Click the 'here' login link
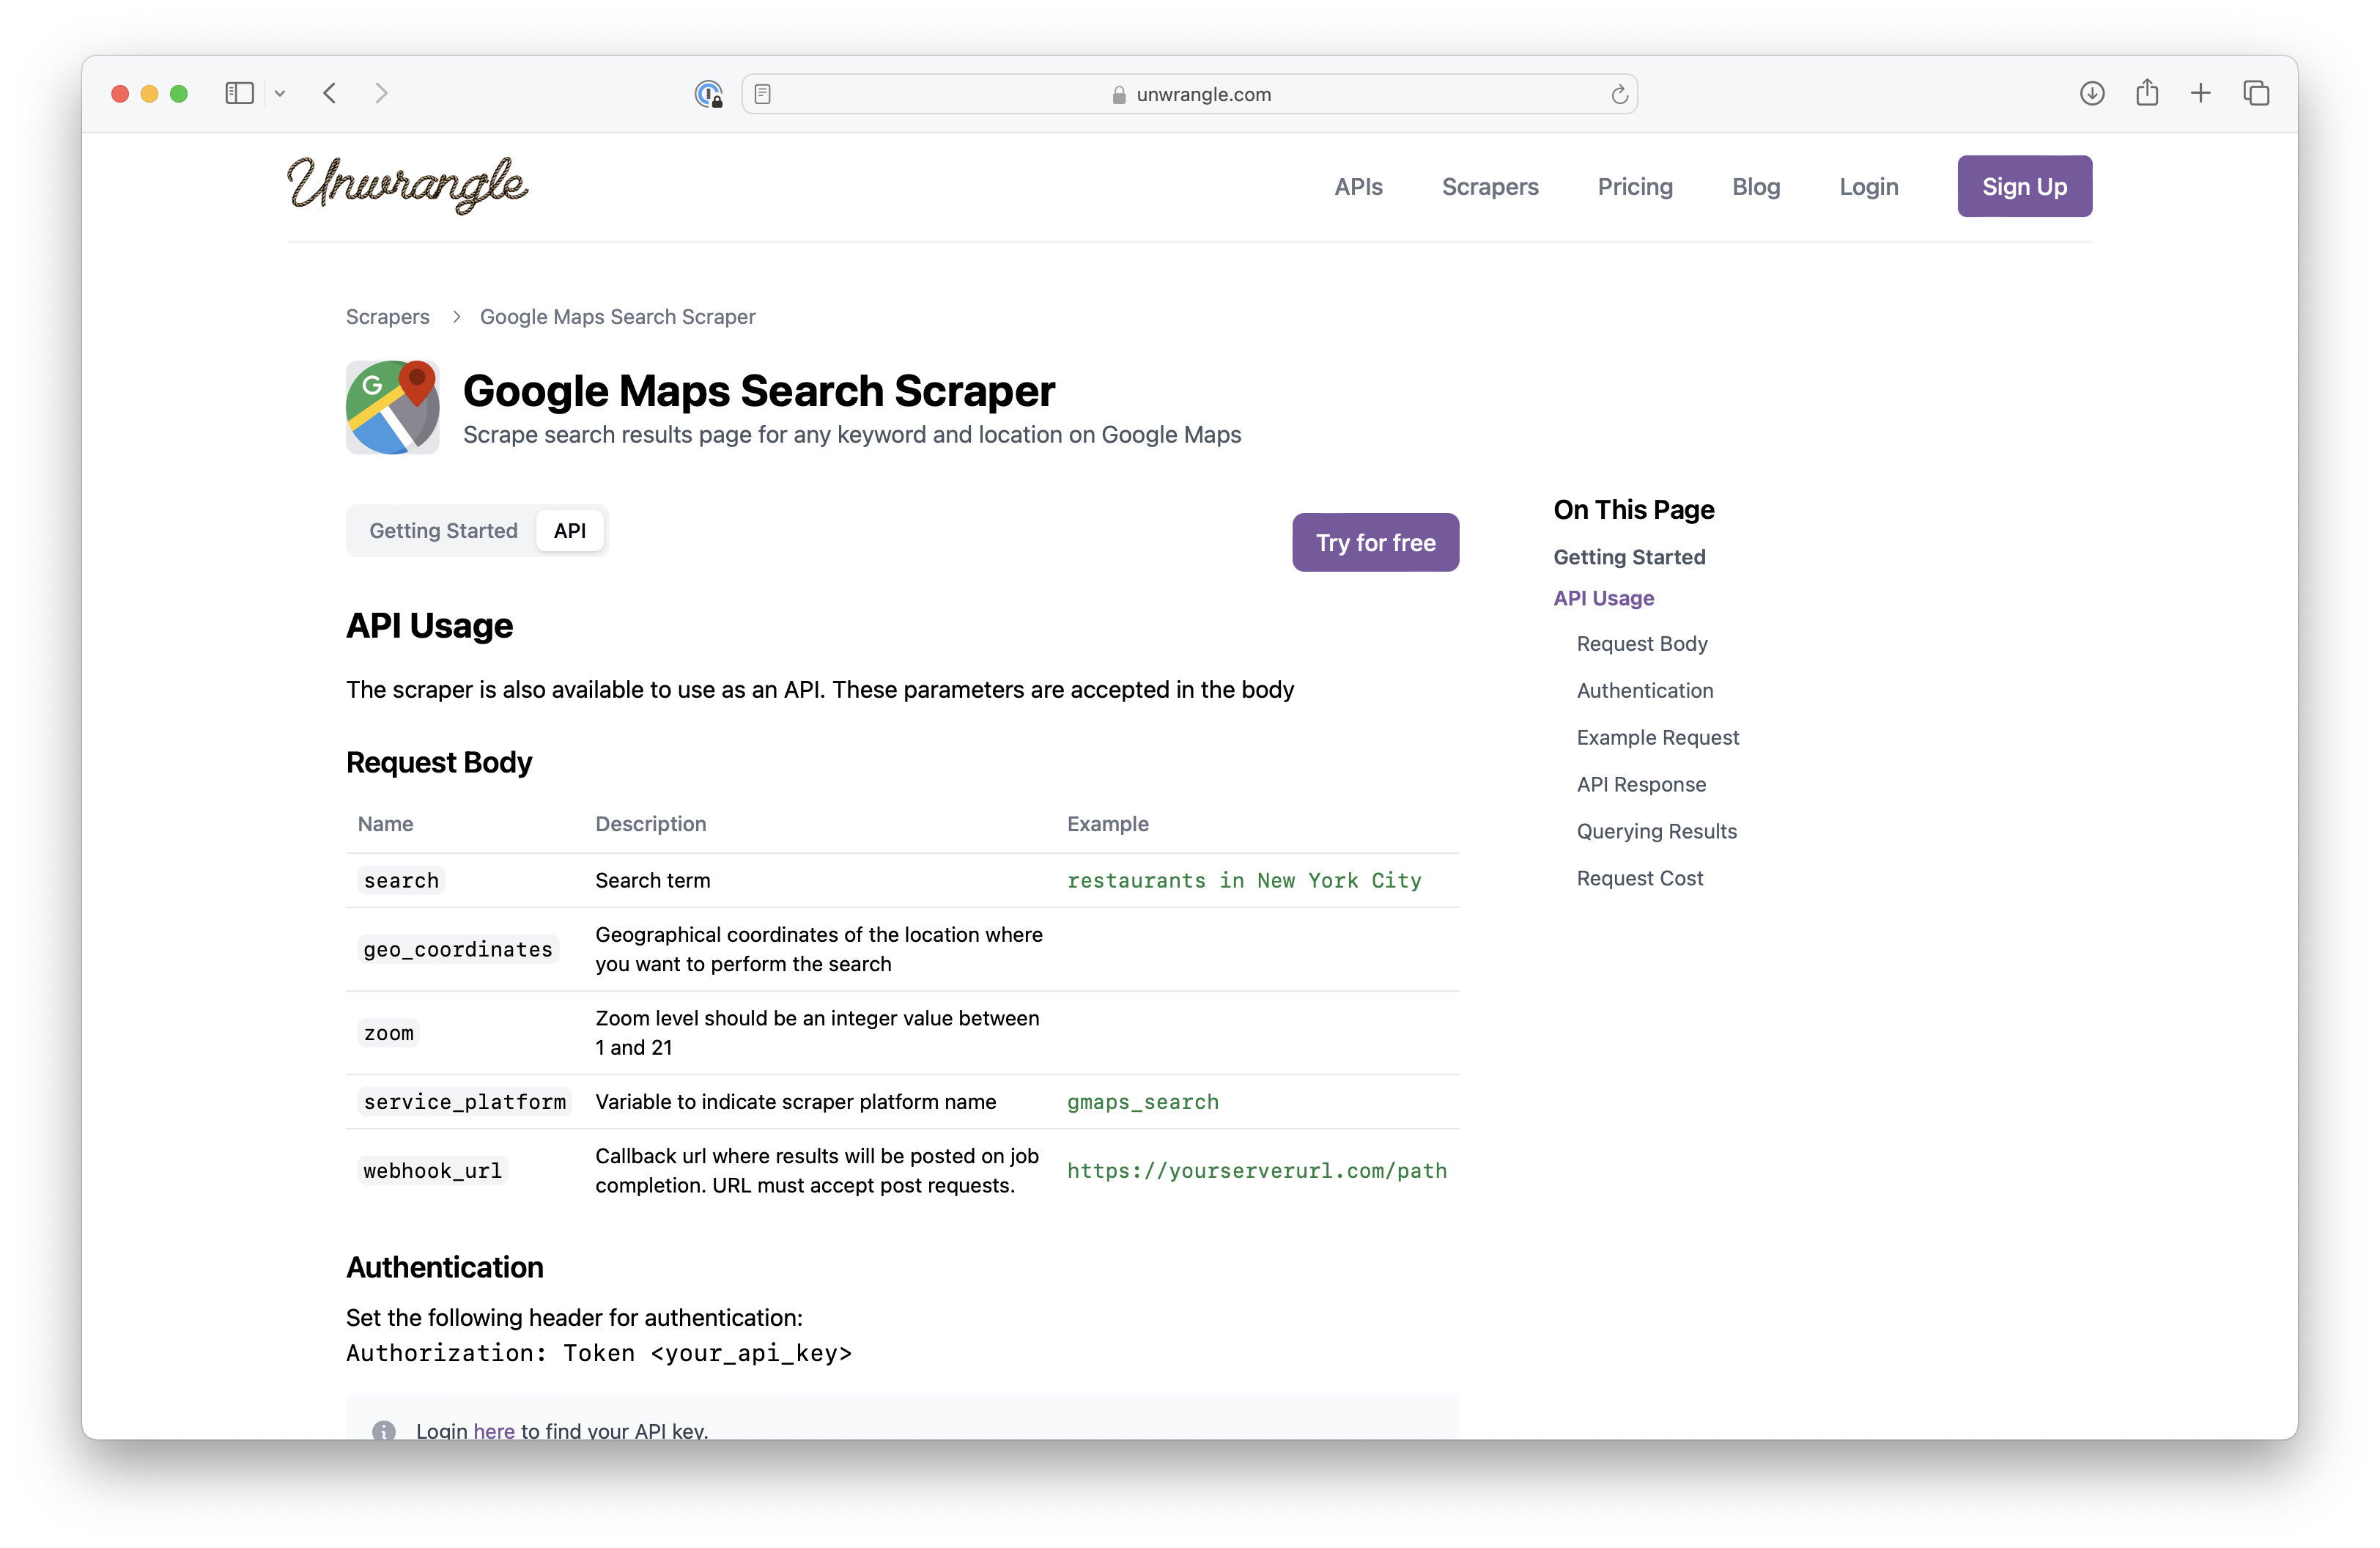2380x1548 pixels. (494, 1431)
